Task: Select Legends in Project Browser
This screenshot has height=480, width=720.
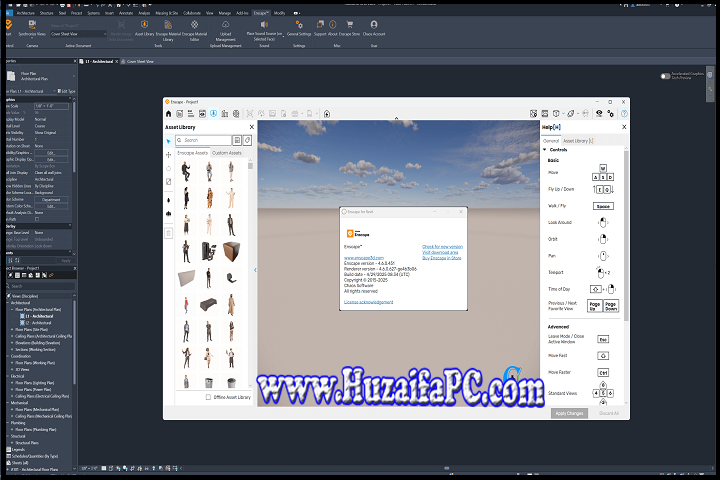Action: [x=15, y=449]
